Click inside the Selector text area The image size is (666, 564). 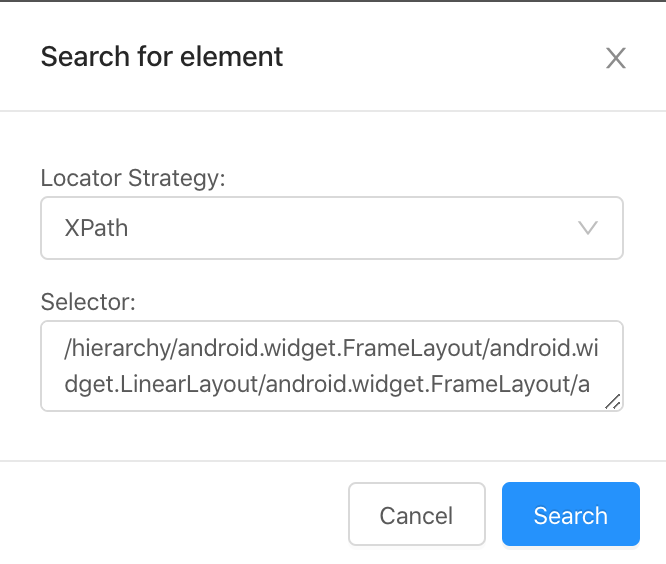(332, 366)
